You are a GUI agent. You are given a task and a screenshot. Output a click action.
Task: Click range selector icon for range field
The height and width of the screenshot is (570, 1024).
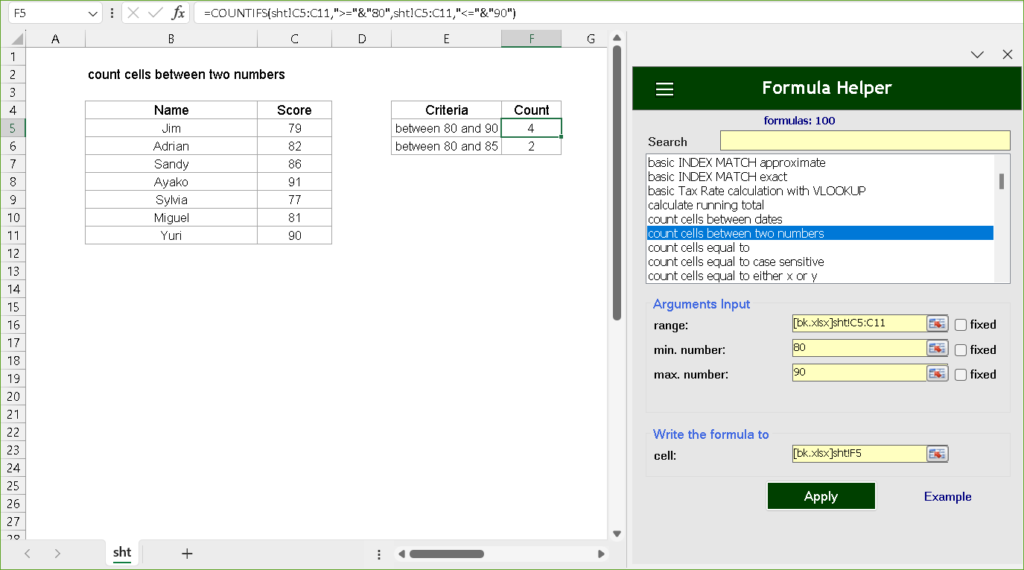point(937,324)
